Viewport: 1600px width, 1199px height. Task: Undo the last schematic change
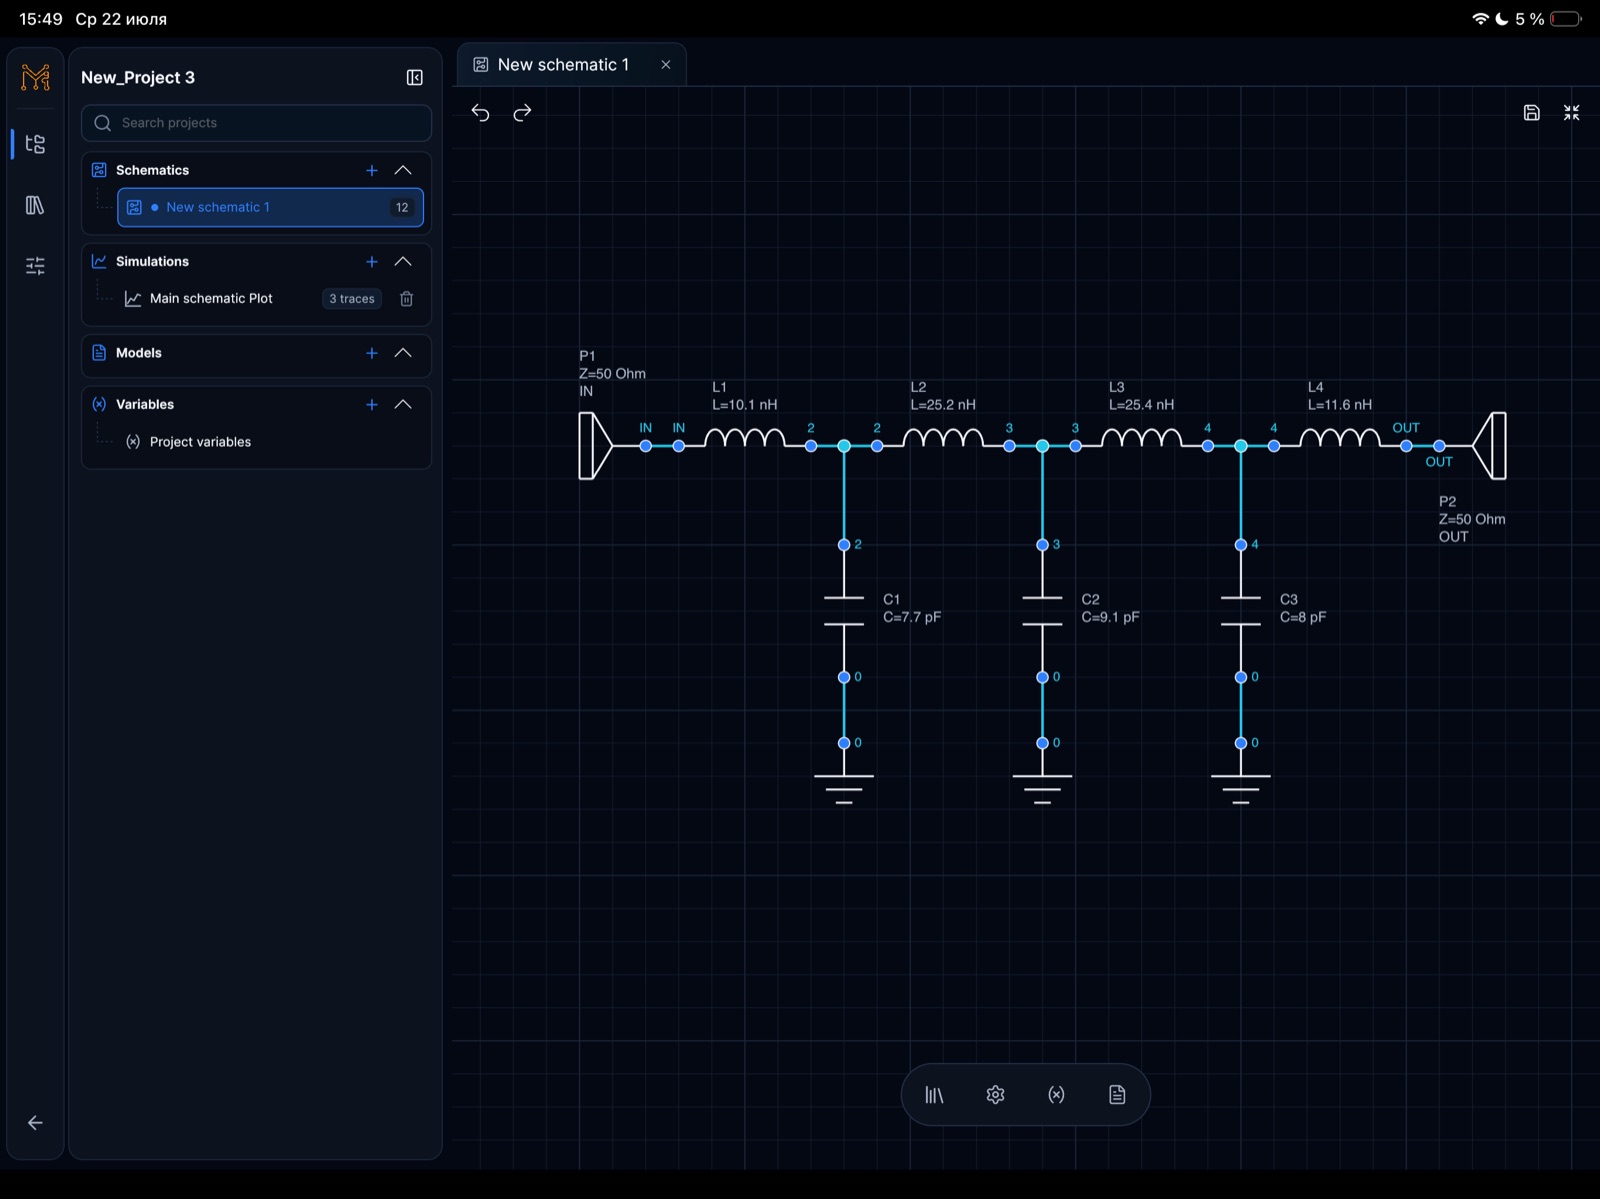click(x=481, y=113)
